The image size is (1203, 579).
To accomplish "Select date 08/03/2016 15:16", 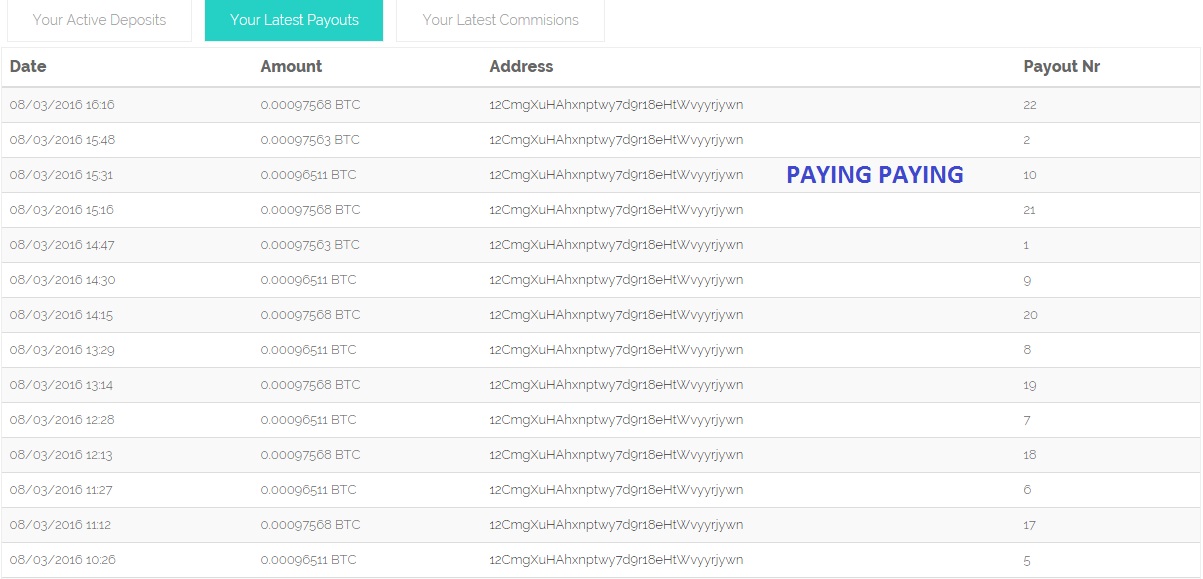I will (x=62, y=210).
